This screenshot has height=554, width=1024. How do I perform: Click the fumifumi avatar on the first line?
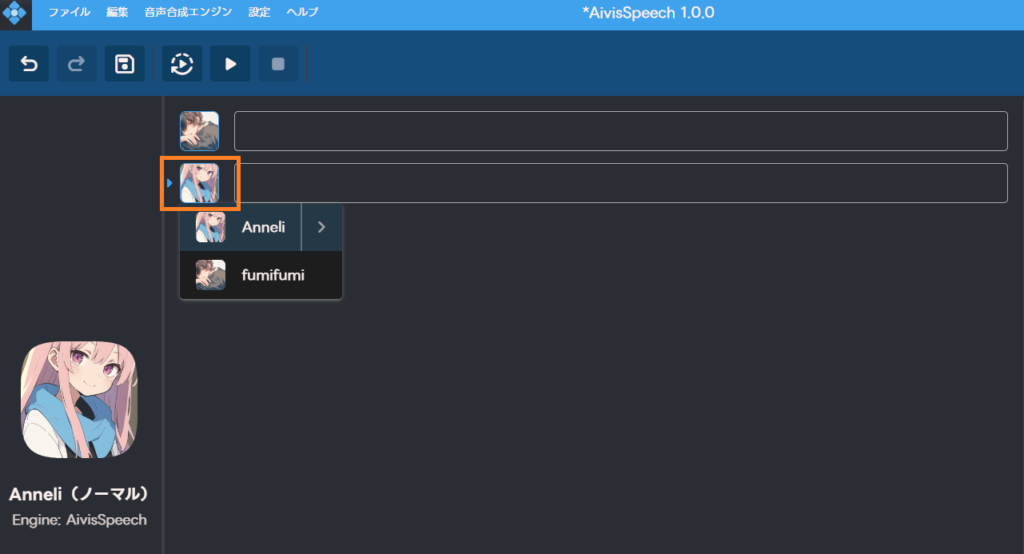(x=200, y=131)
